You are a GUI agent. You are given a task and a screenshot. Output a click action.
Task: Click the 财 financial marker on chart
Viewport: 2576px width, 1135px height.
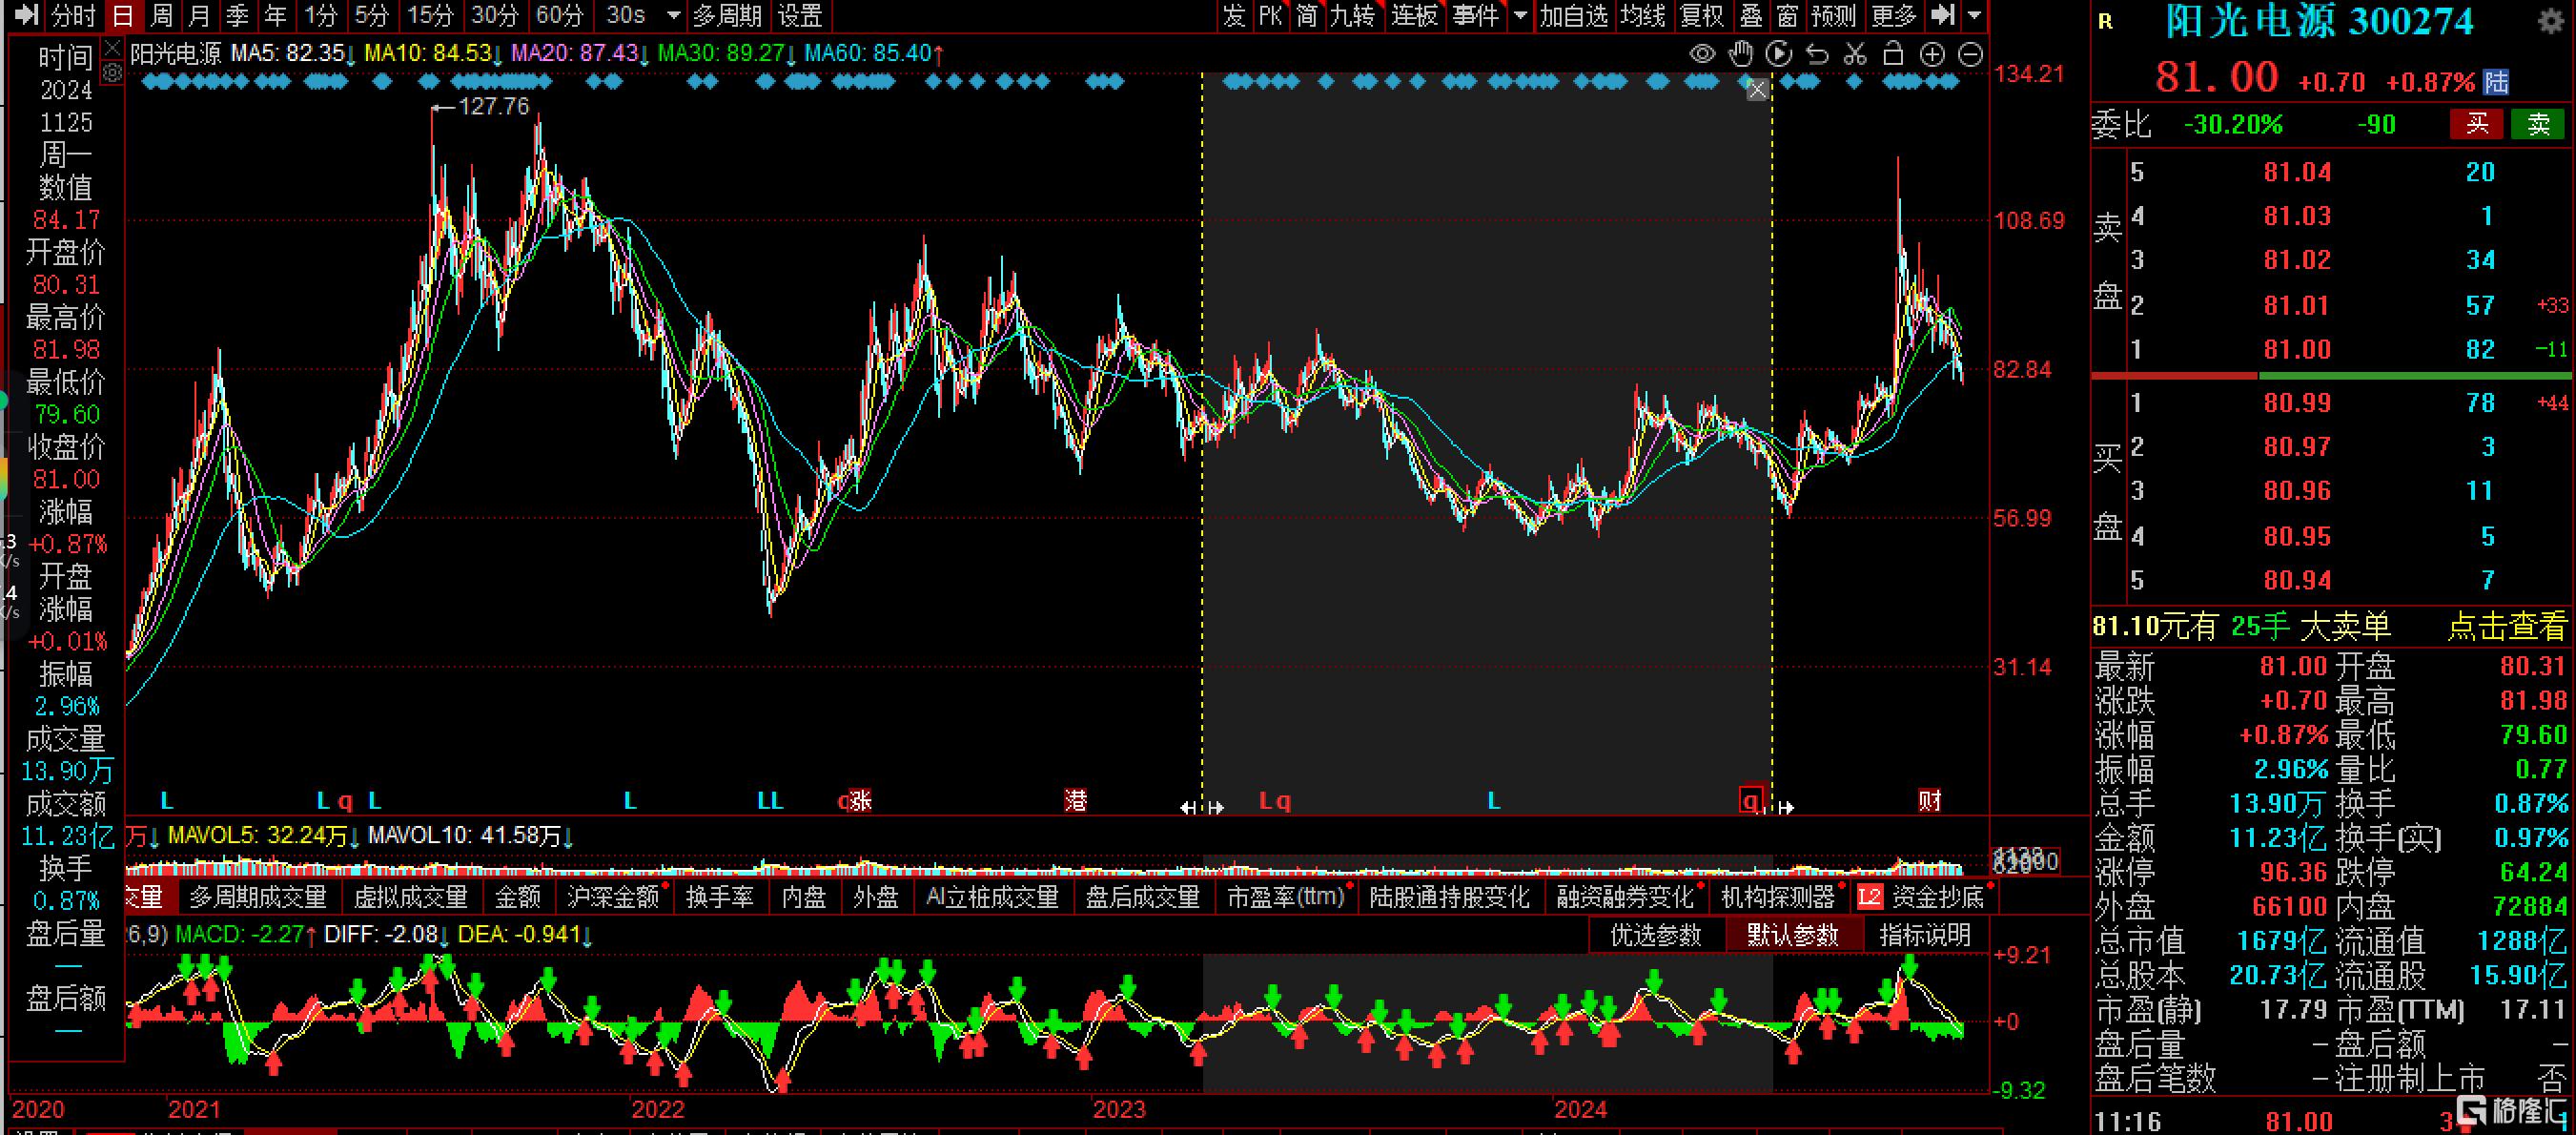pos(1929,800)
